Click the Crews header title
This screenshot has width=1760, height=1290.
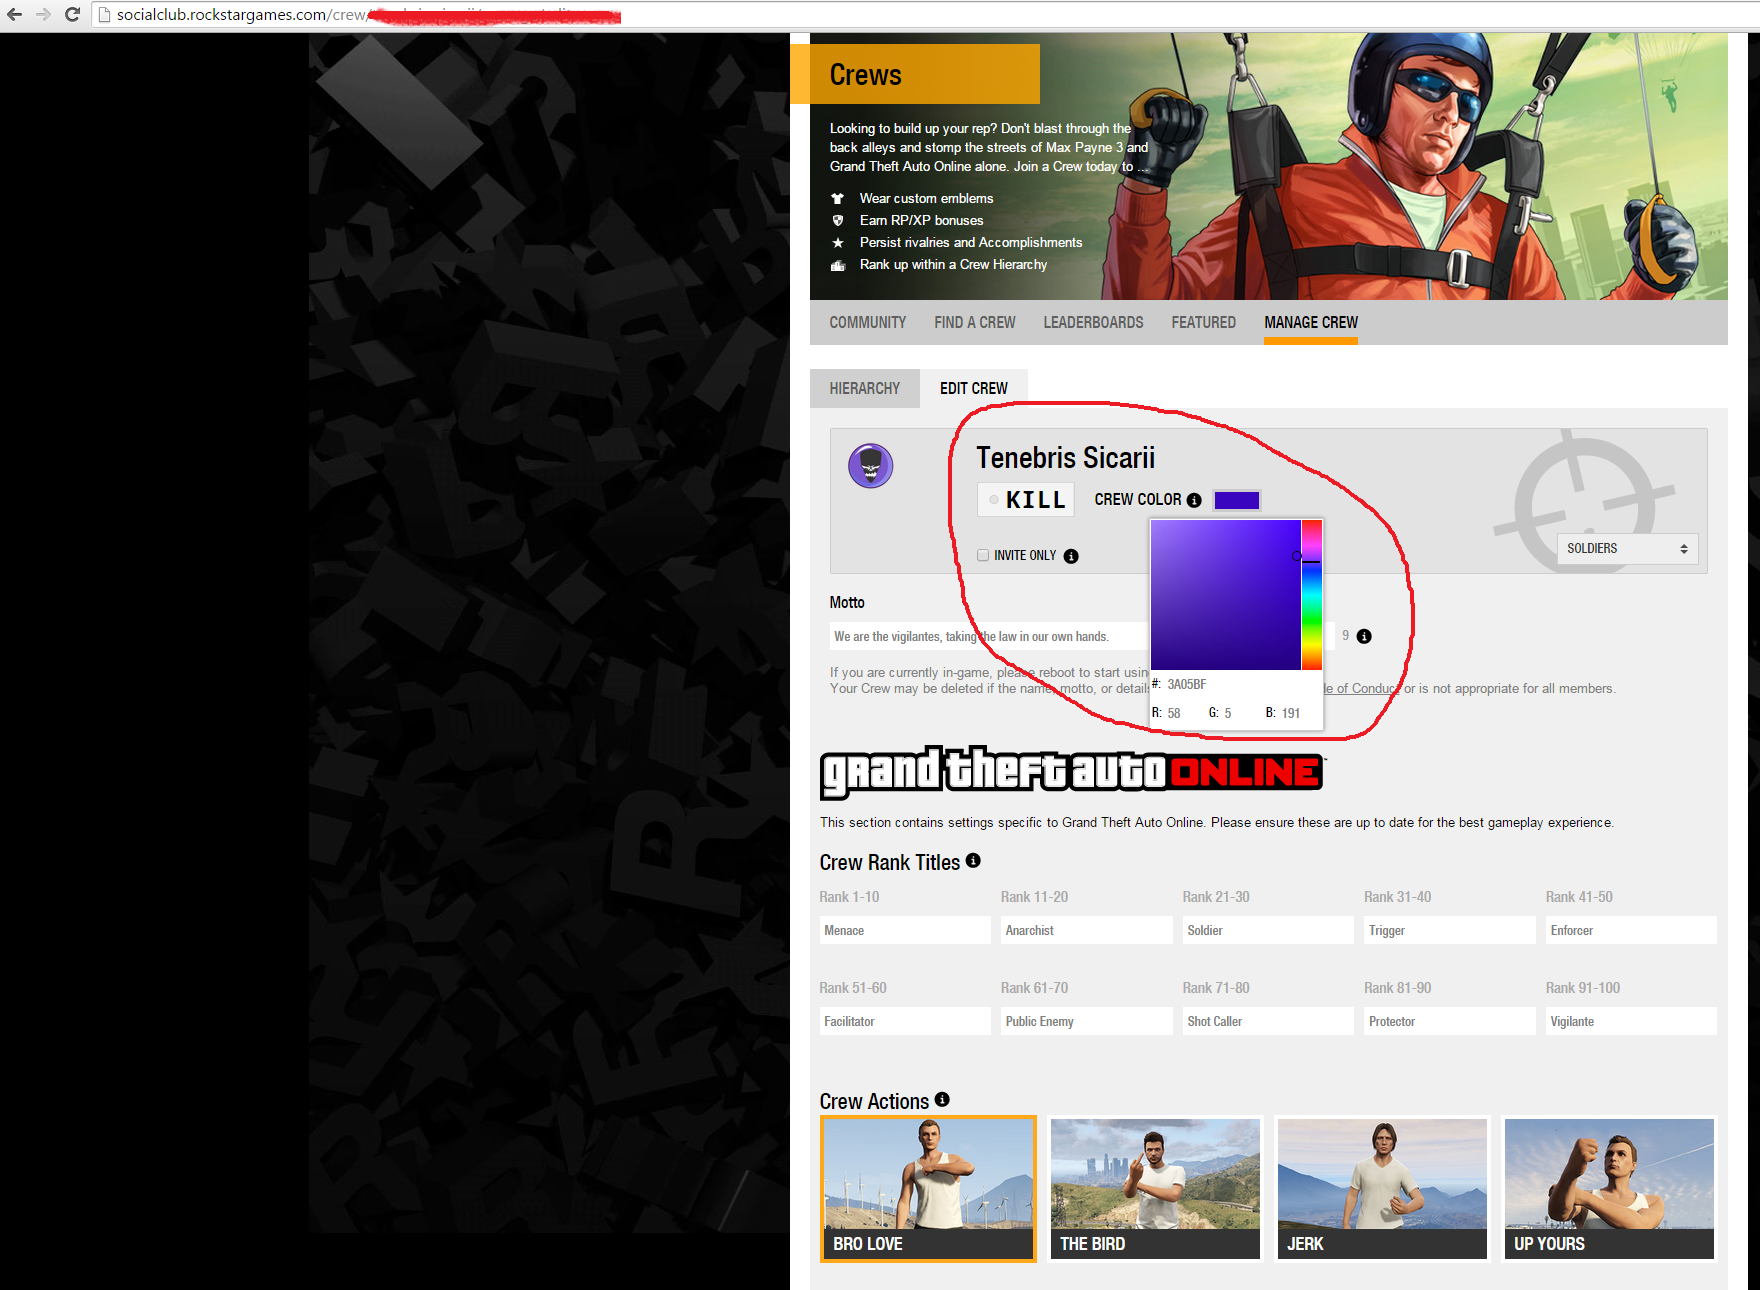pos(866,75)
